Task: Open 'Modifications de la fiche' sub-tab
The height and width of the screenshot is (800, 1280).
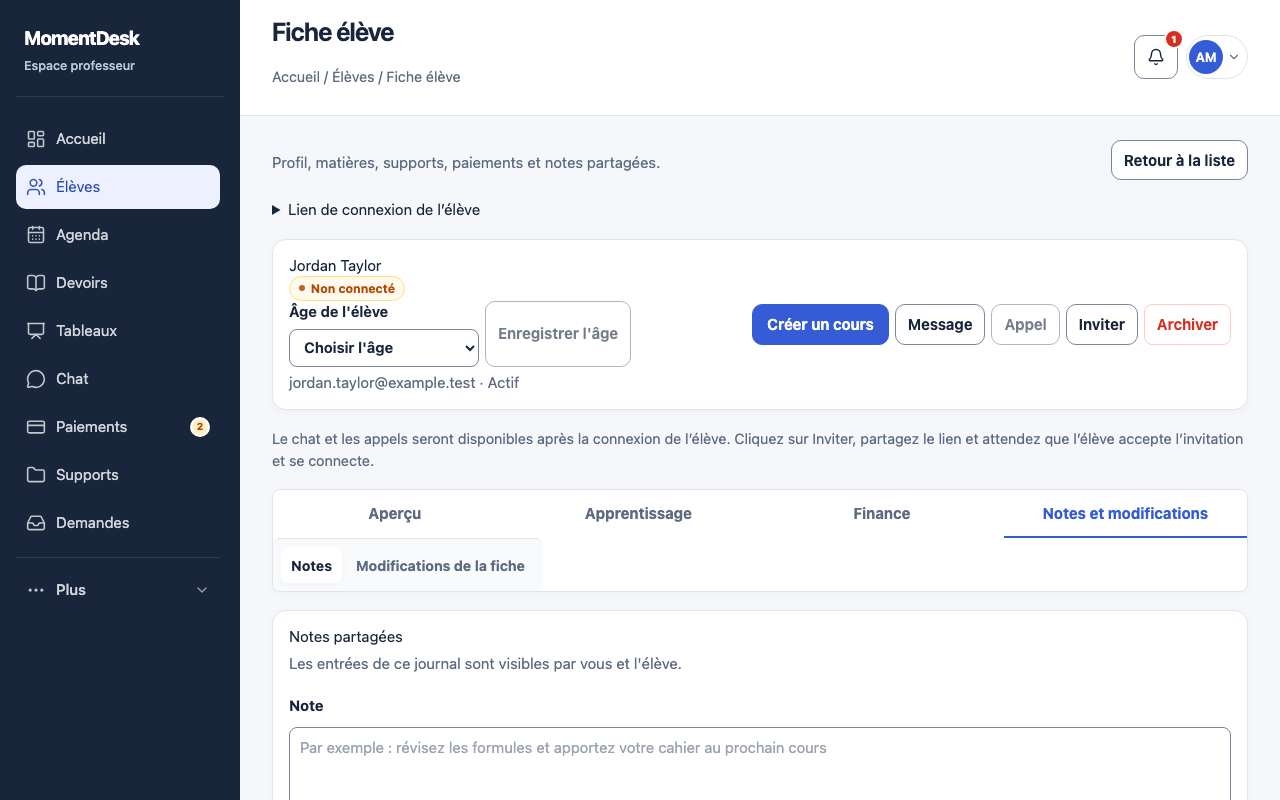Action: (x=440, y=566)
